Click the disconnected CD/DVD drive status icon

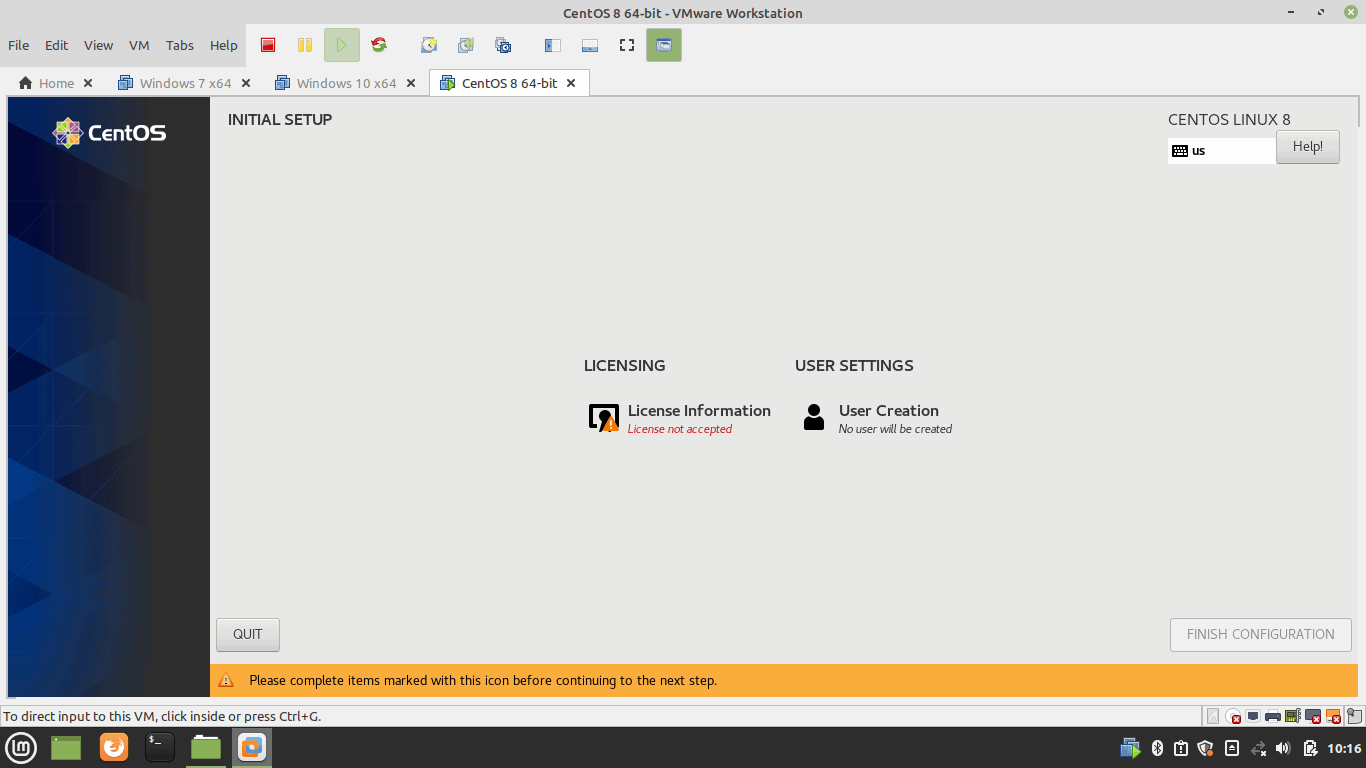coord(1233,716)
